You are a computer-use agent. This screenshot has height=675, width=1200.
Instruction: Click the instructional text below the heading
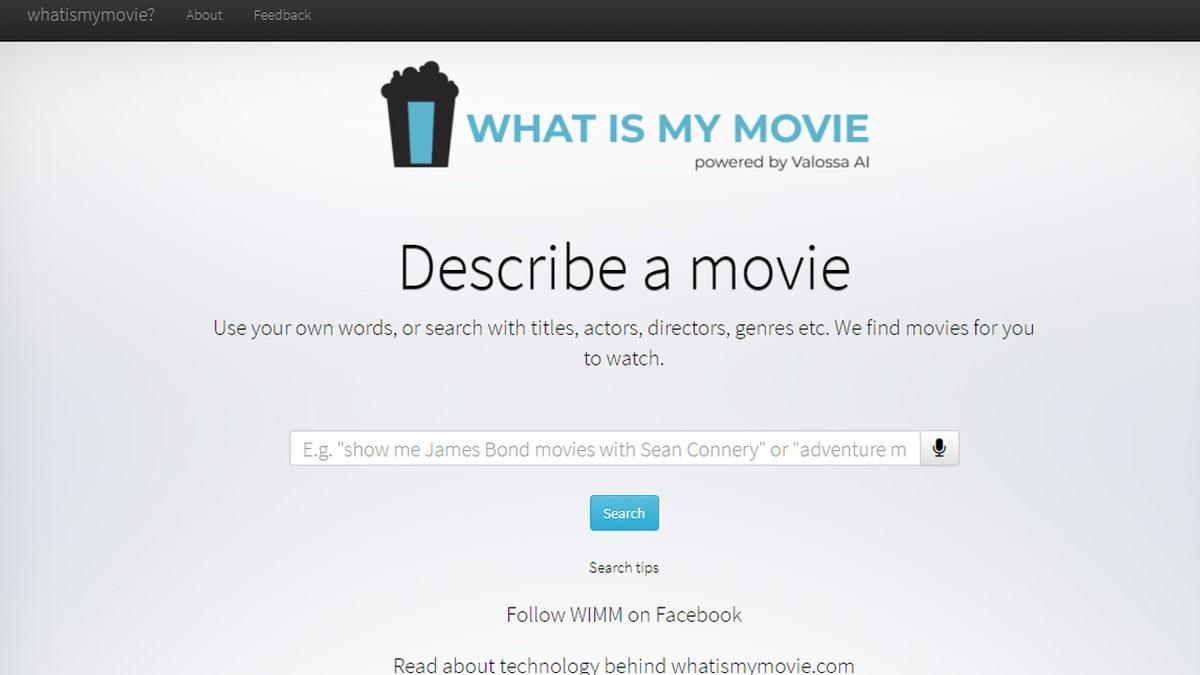pyautogui.click(x=623, y=342)
